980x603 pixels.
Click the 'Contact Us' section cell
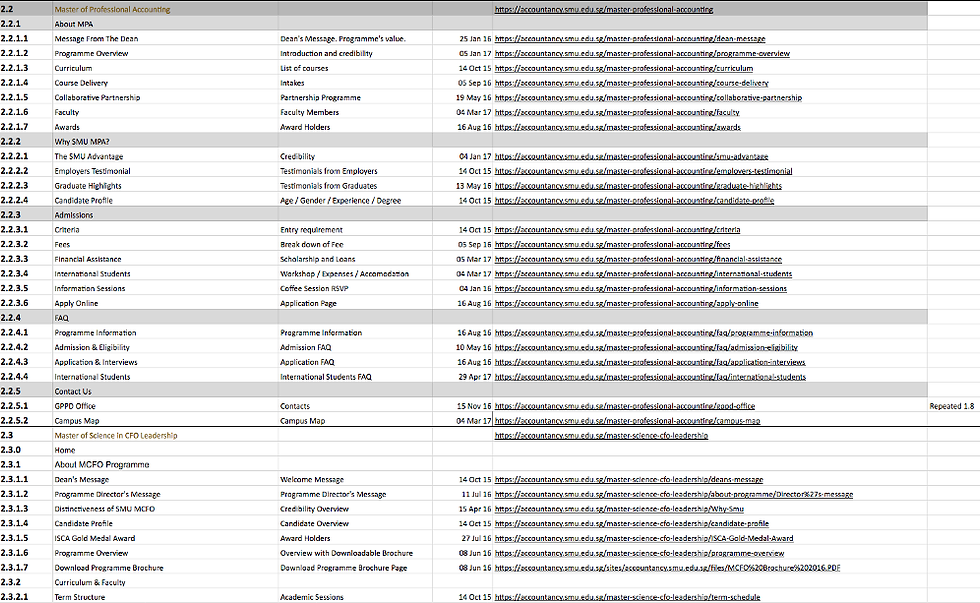(x=165, y=392)
